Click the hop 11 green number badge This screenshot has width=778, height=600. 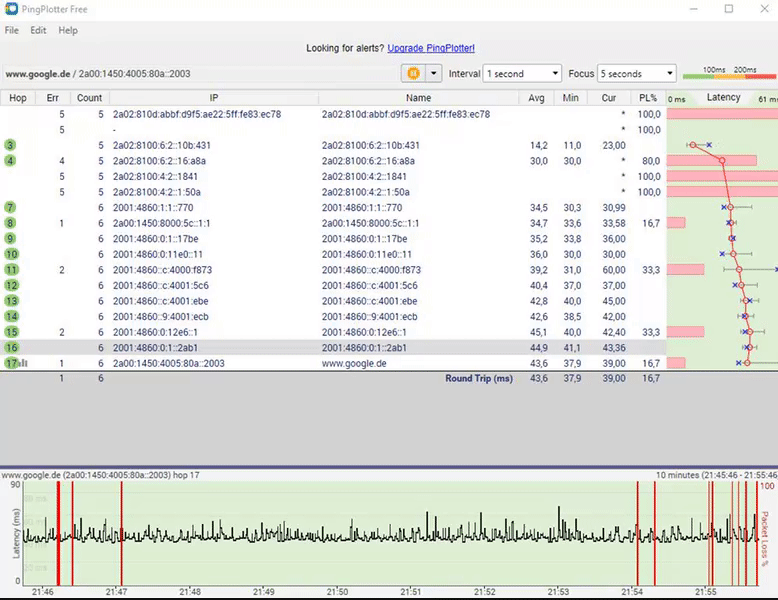click(12, 270)
